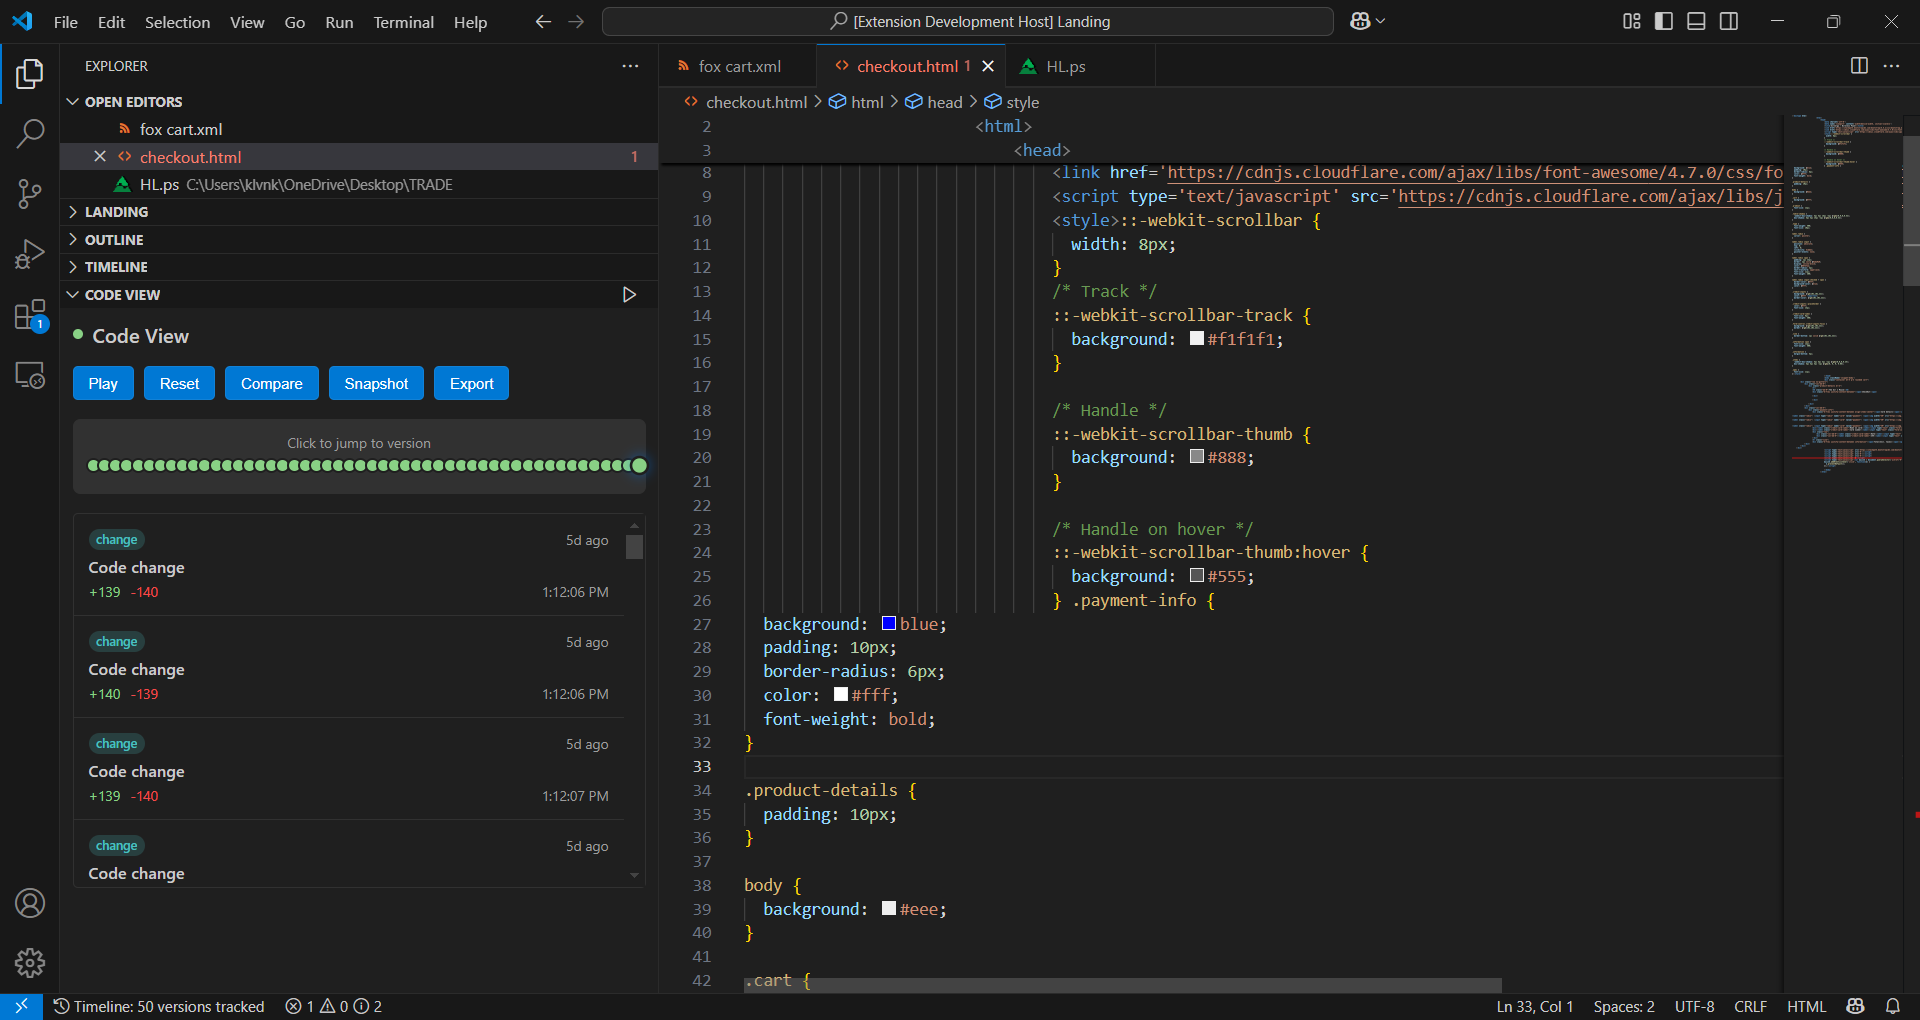
Task: Split the editor to the right
Action: (x=1859, y=66)
